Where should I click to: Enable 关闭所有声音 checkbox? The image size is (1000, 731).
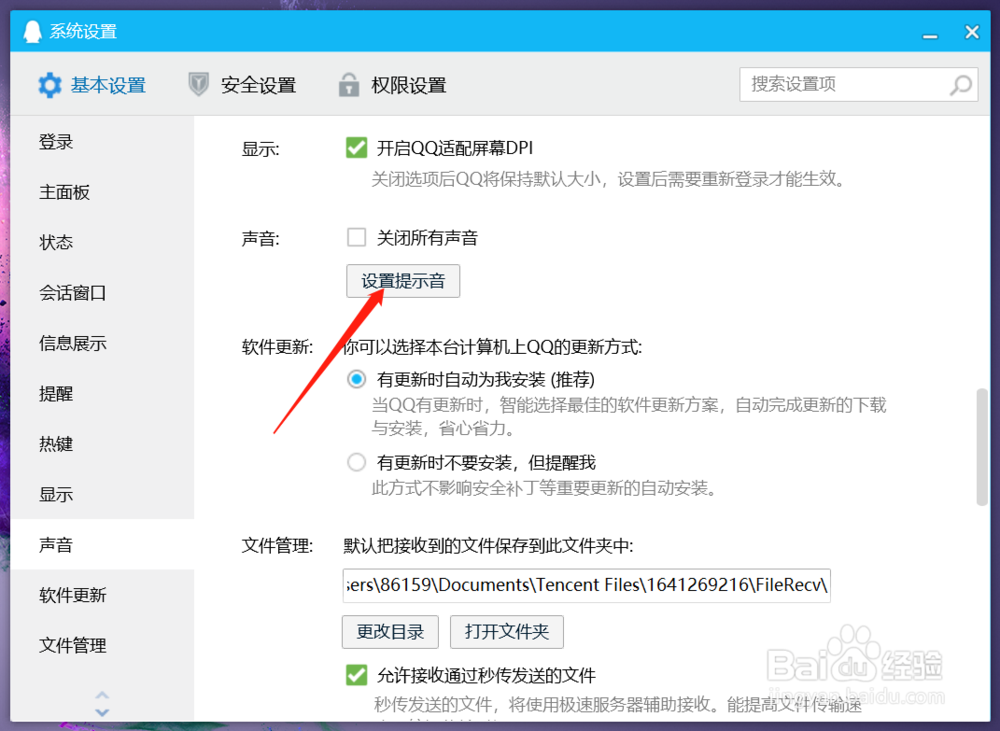(x=357, y=237)
